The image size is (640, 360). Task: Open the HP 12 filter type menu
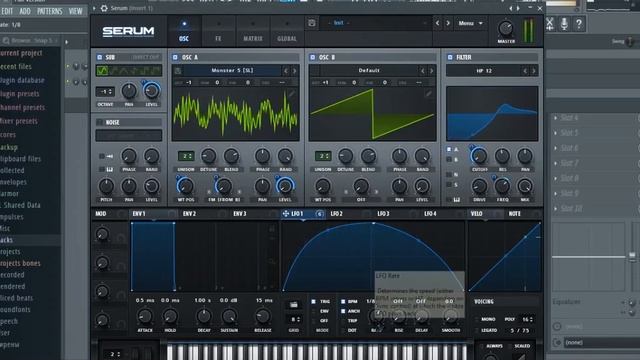click(x=484, y=71)
